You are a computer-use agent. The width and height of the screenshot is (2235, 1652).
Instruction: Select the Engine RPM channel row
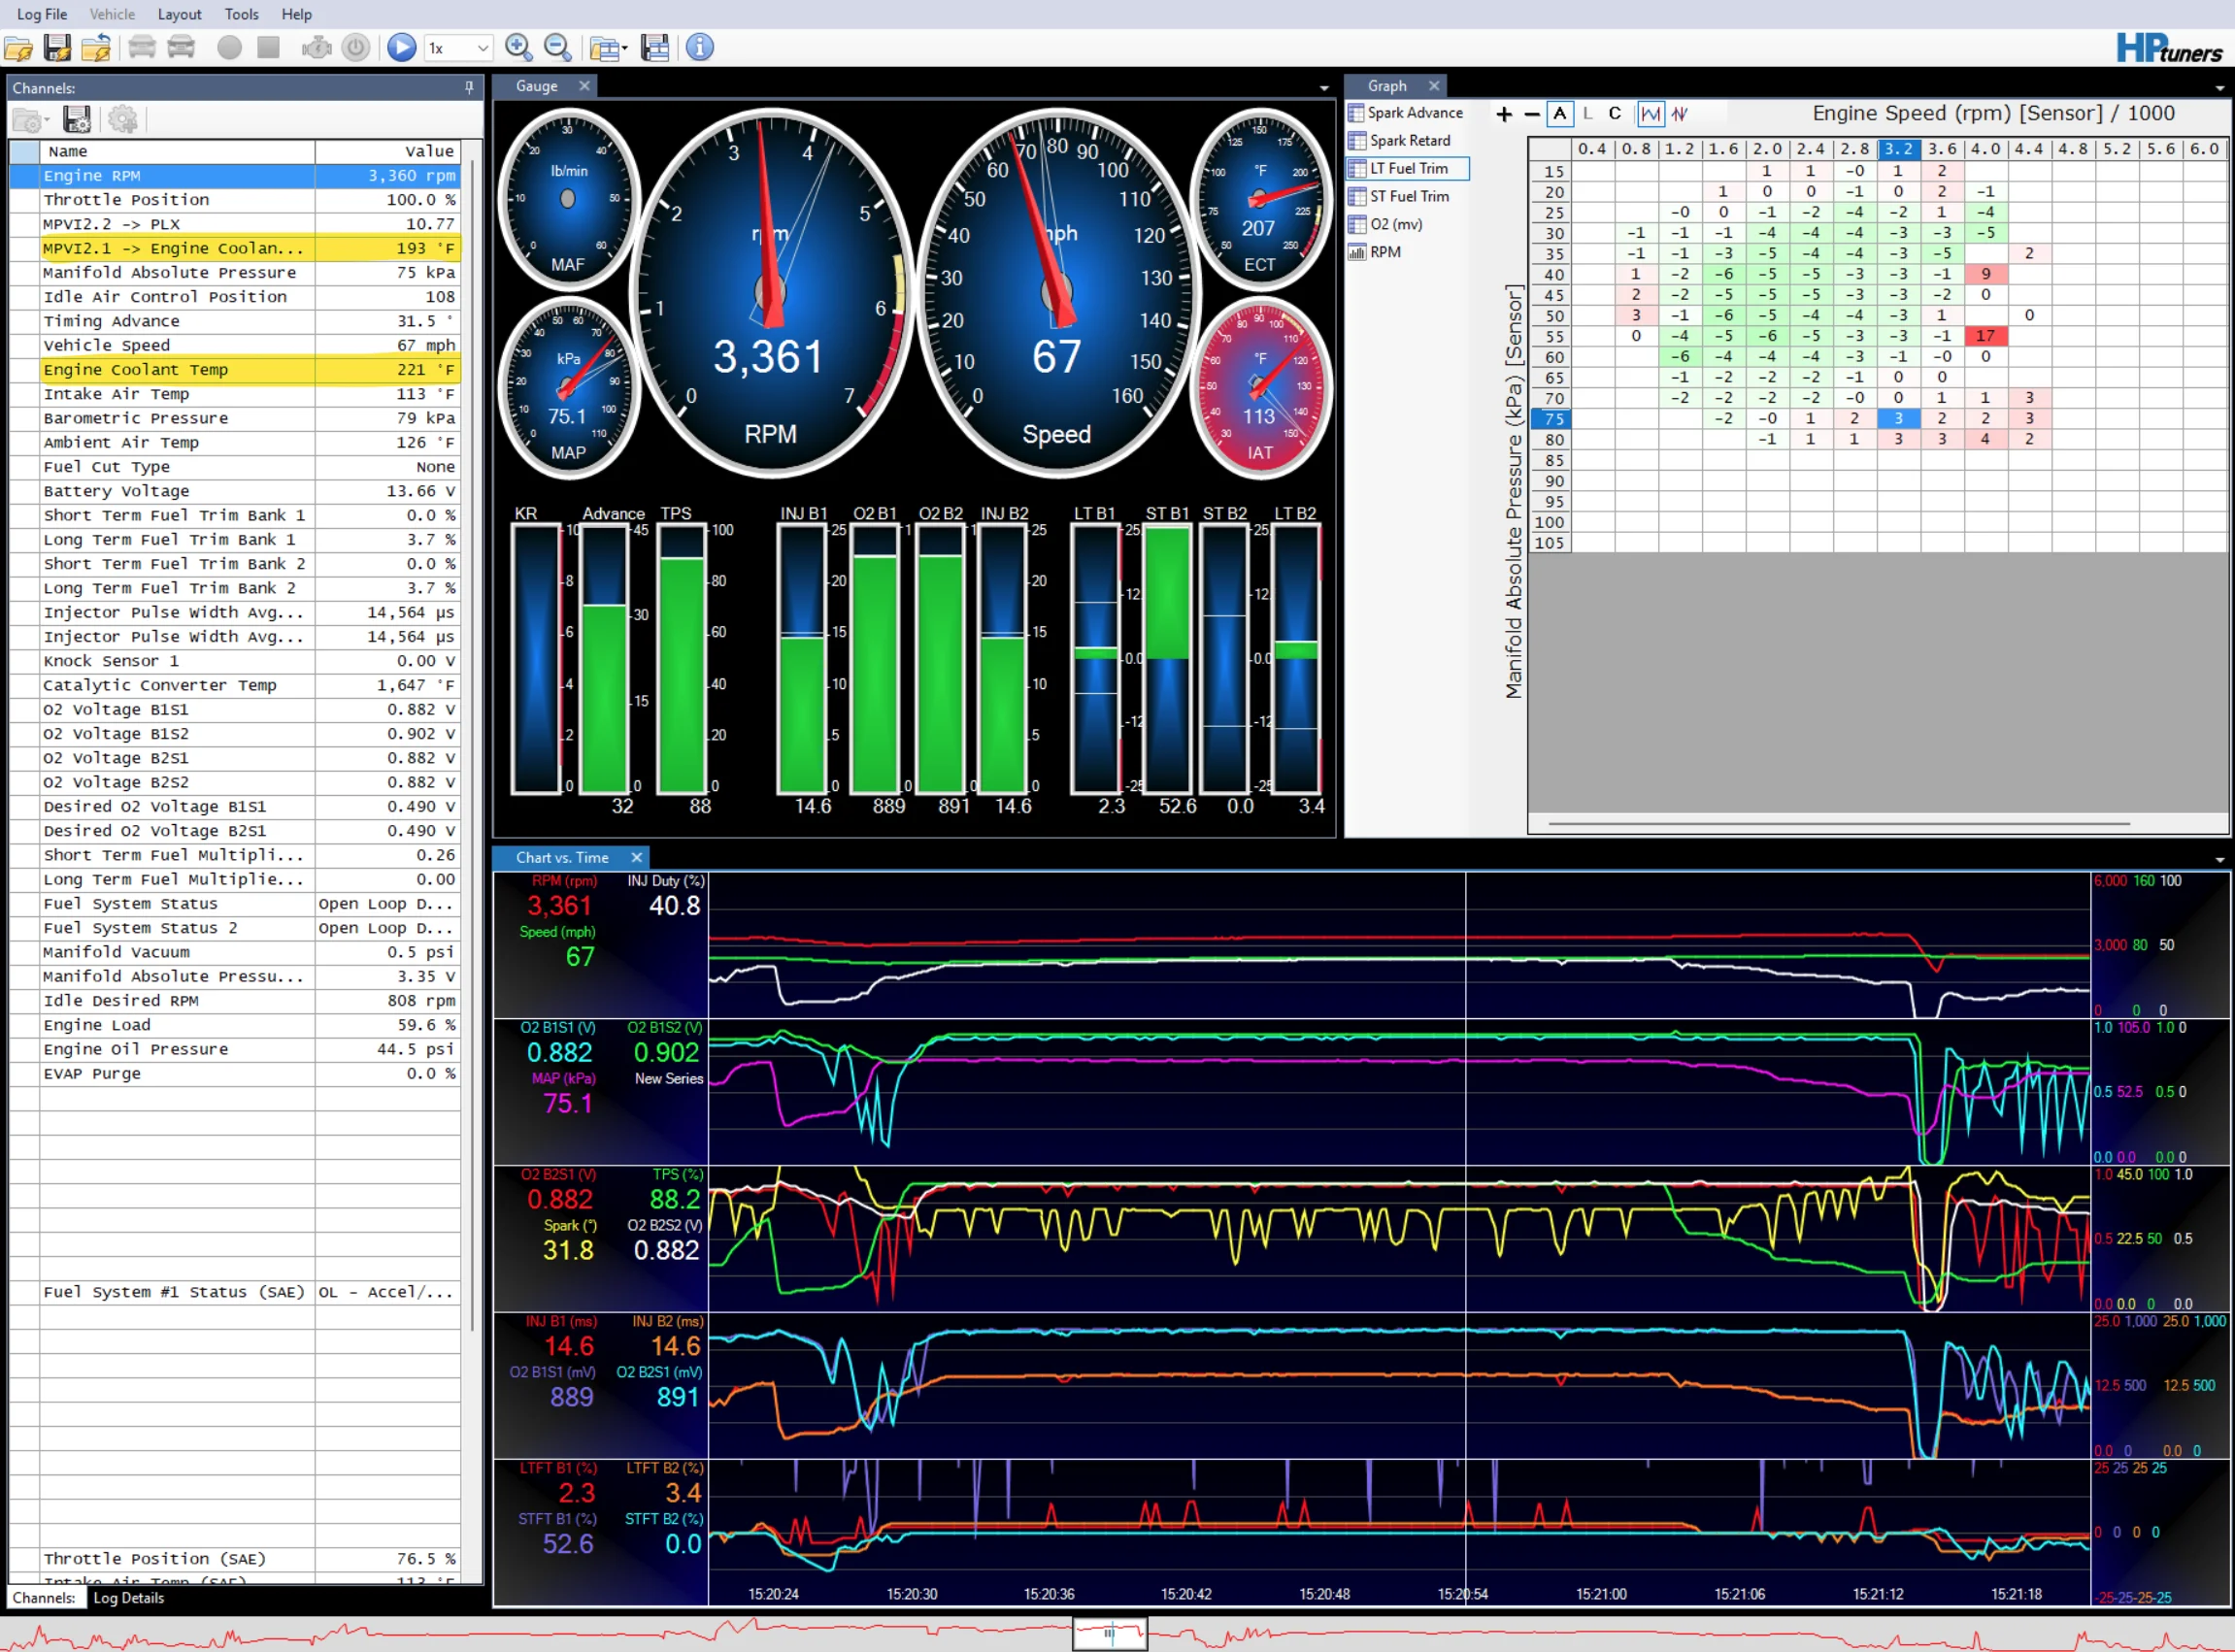pyautogui.click(x=235, y=175)
